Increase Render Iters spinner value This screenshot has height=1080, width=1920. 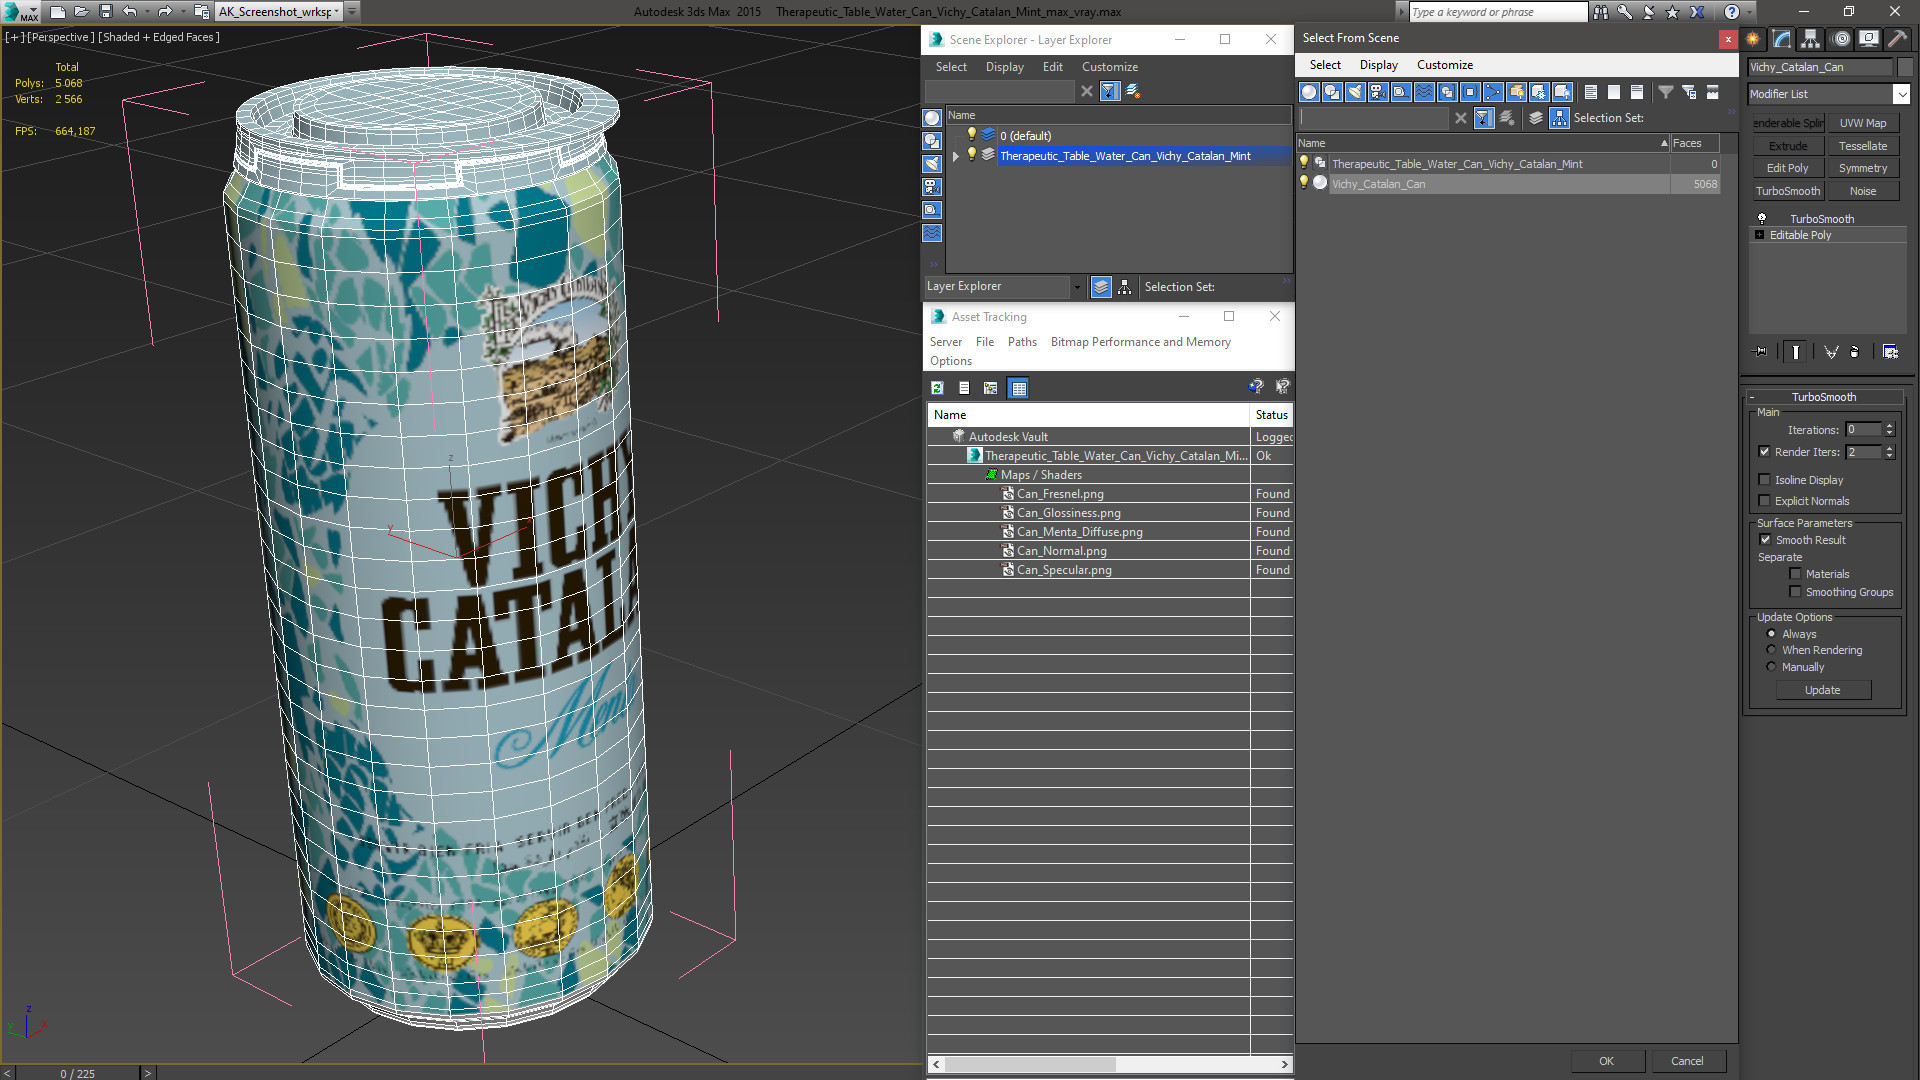[1889, 448]
